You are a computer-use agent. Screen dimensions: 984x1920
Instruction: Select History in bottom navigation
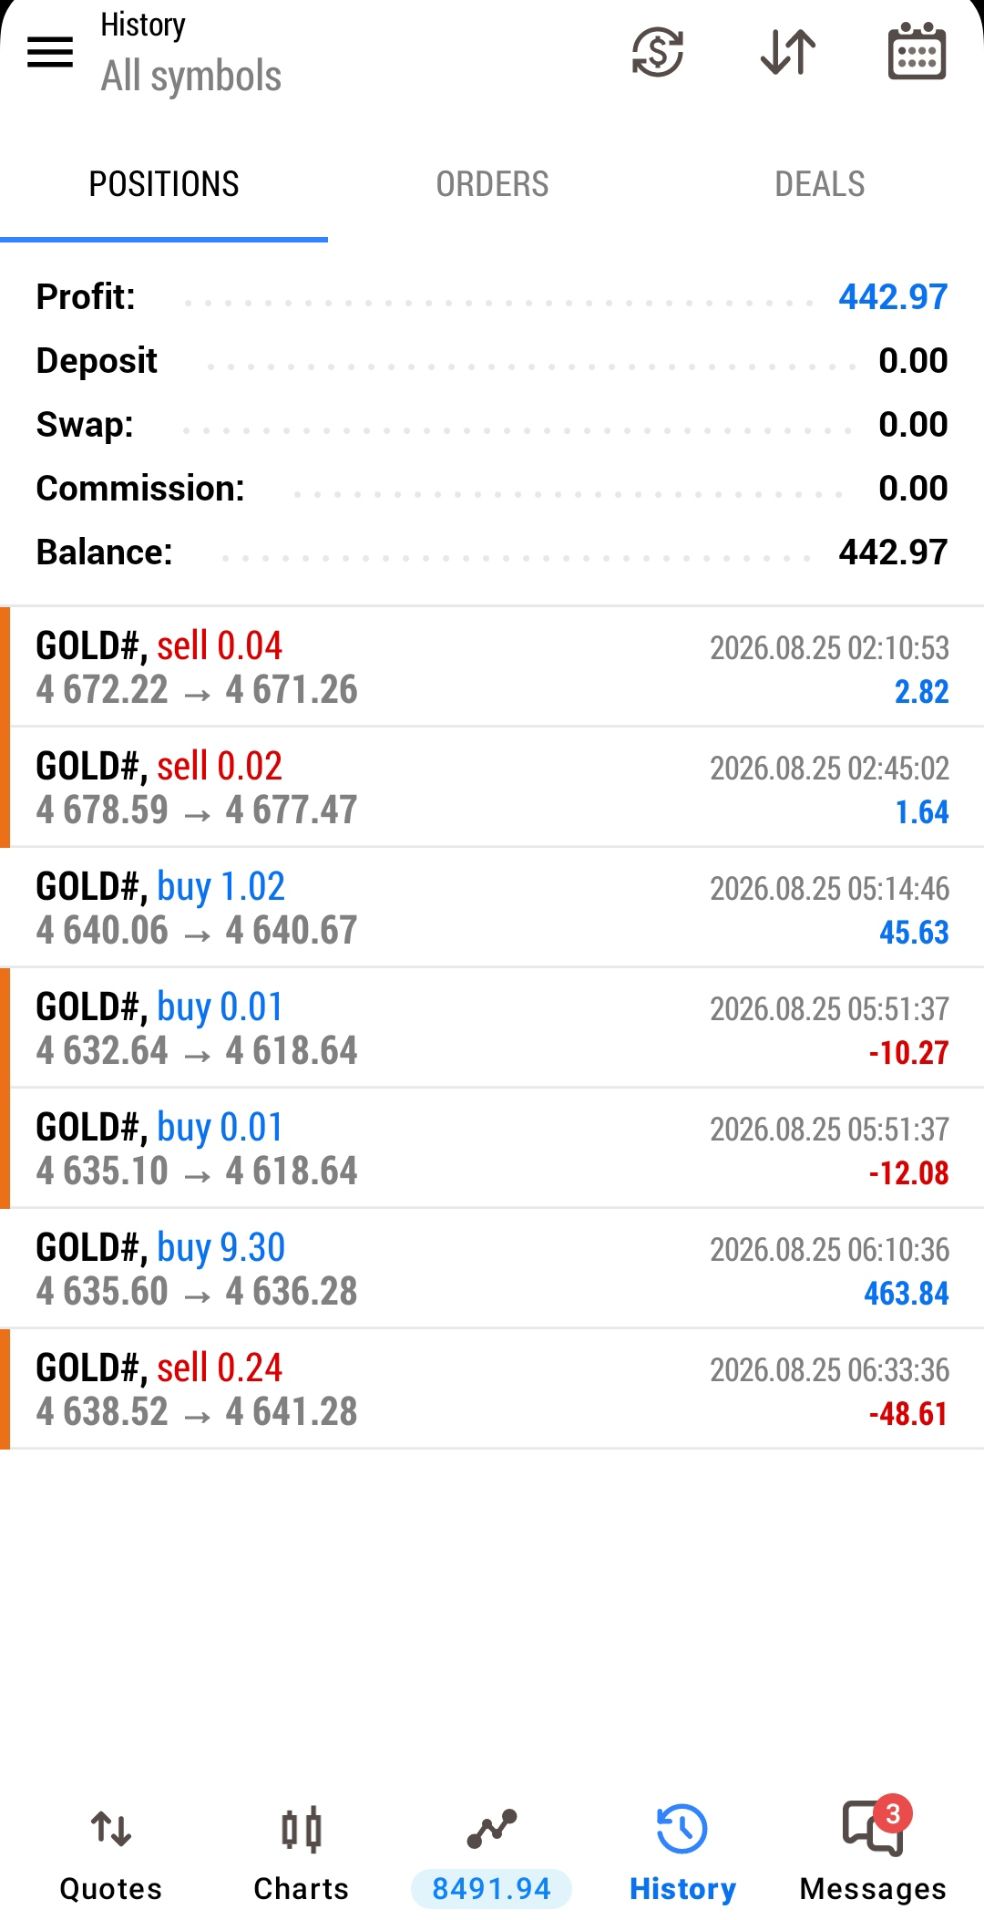coord(682,1855)
